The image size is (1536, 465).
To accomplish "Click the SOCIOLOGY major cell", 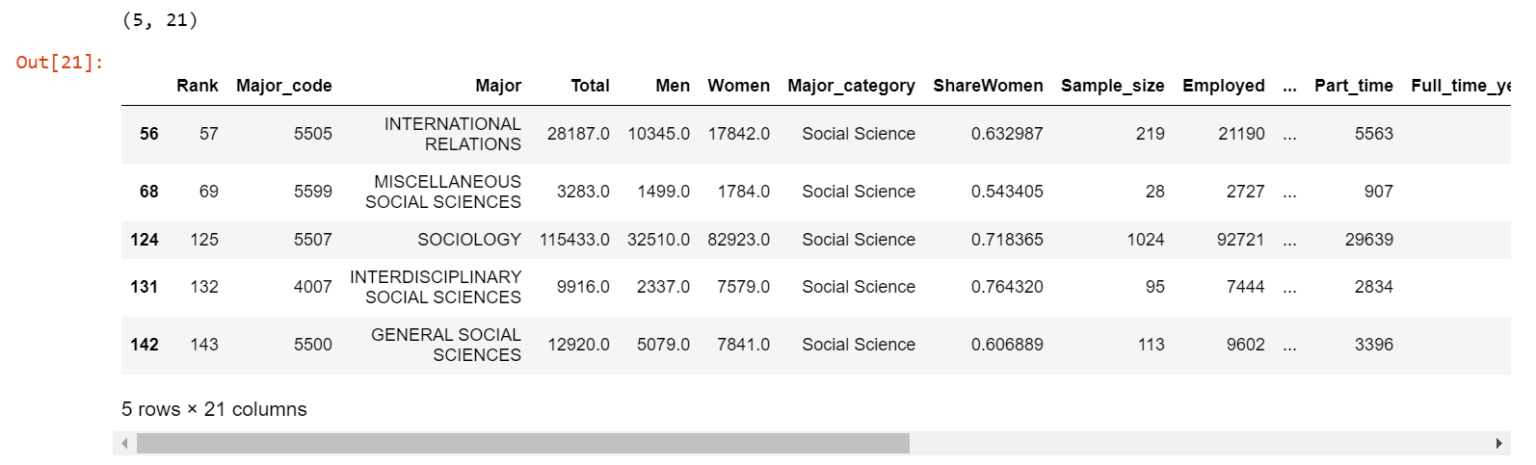I will point(470,240).
